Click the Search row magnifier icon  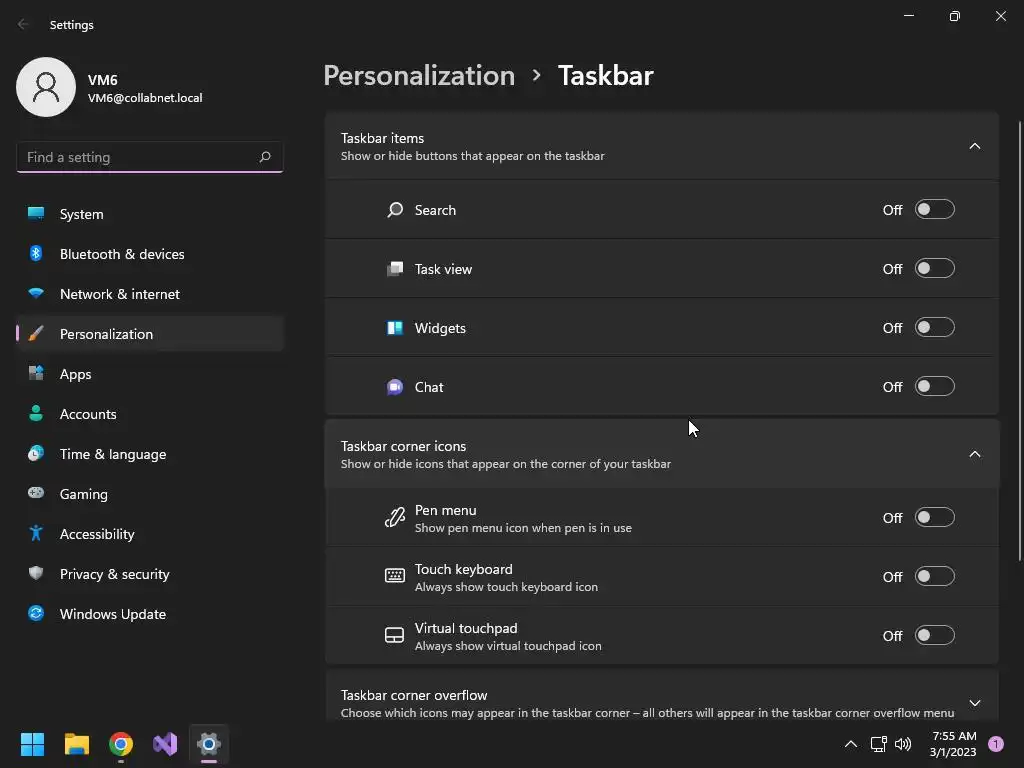[395, 210]
